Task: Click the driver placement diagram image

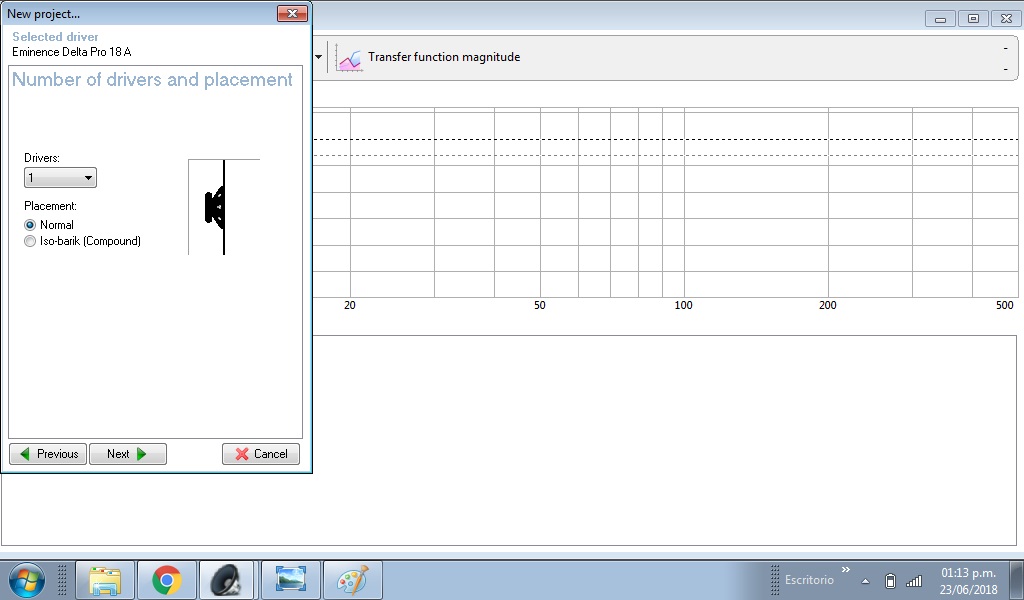Action: [x=224, y=207]
